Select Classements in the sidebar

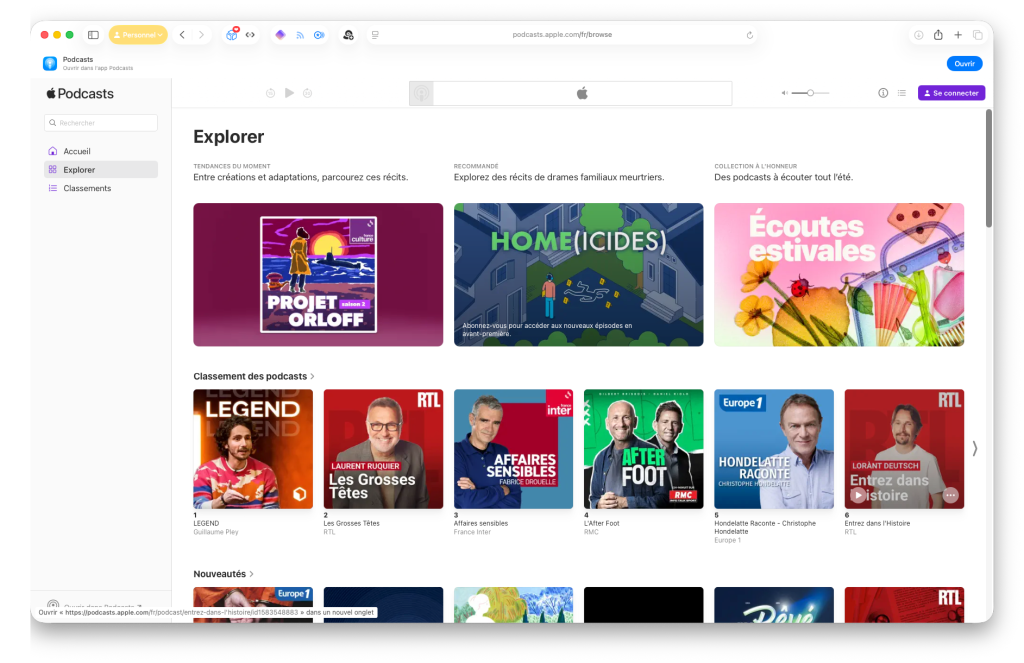87,188
